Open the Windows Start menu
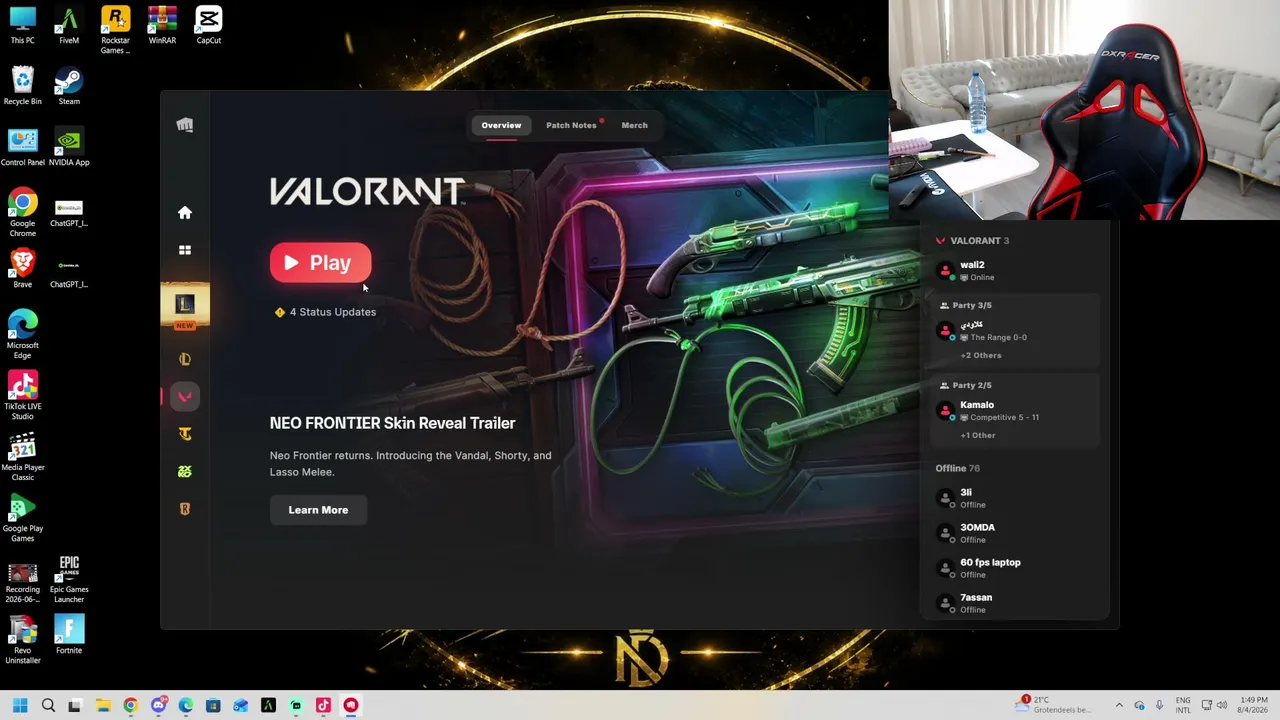Screen dimensions: 1280x720 click(20, 705)
